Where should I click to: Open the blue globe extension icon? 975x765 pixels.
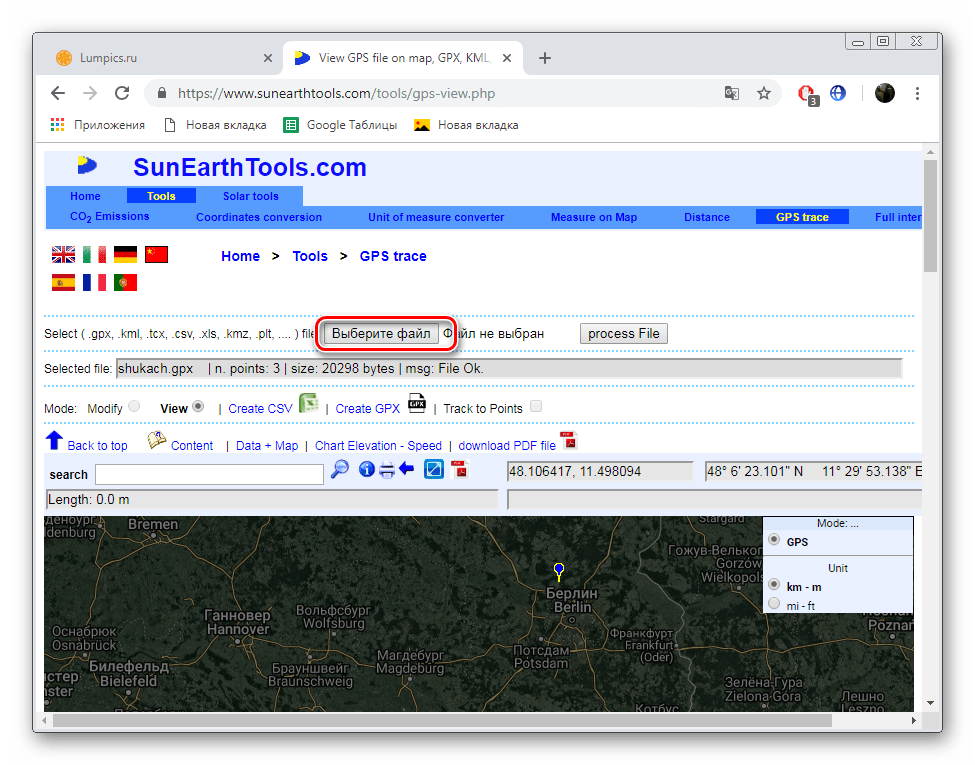[x=838, y=93]
